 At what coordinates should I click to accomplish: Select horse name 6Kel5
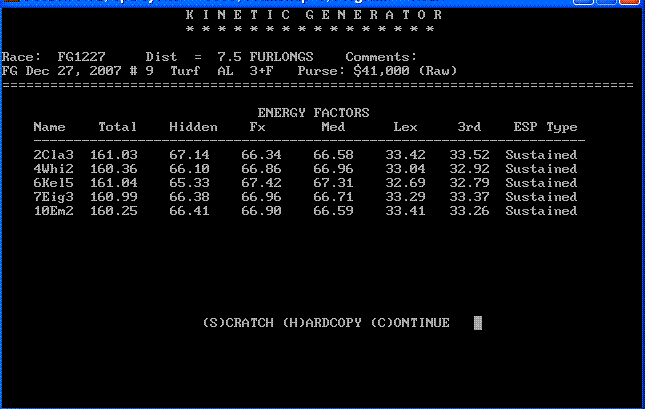pyautogui.click(x=53, y=183)
